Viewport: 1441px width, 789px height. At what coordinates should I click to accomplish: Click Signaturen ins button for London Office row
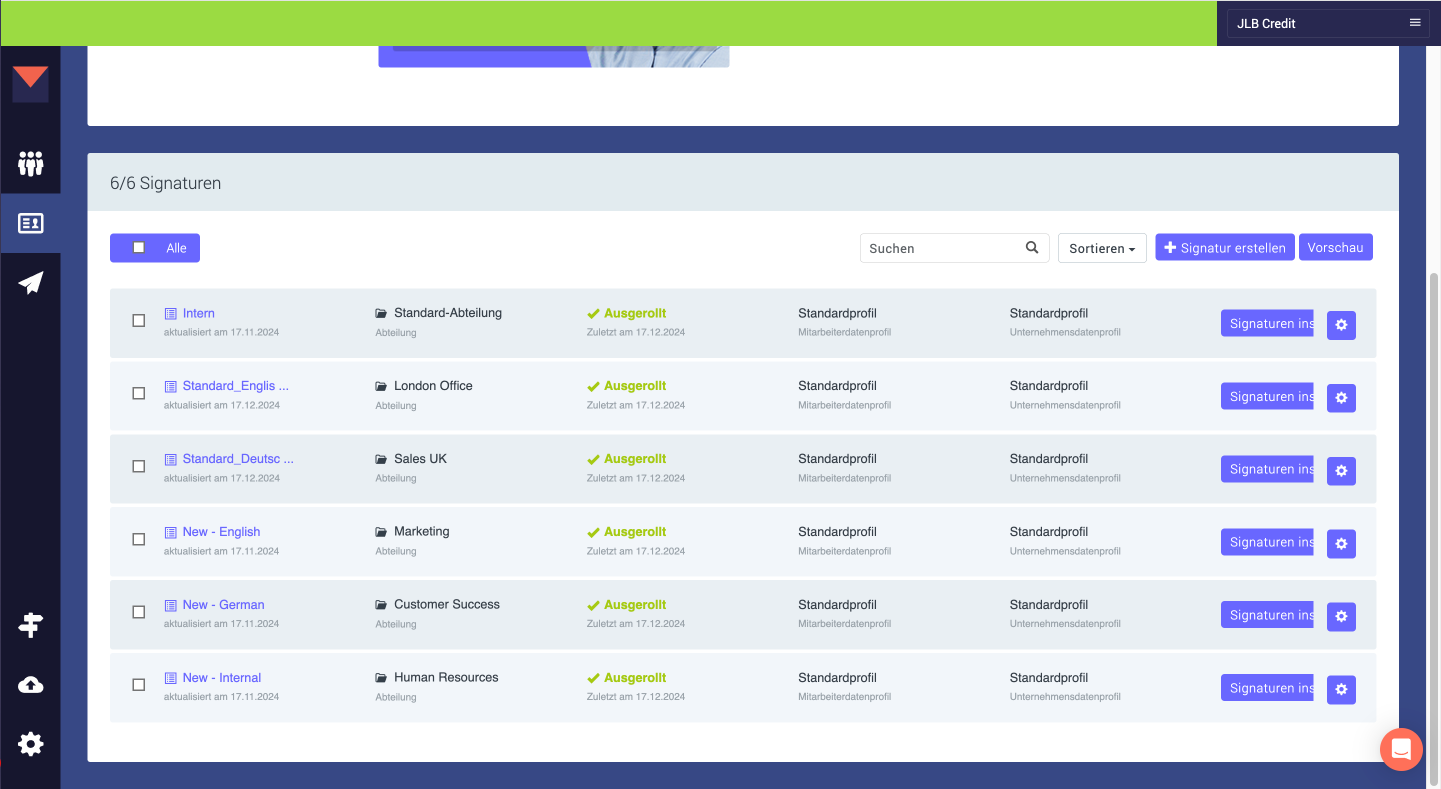click(1267, 396)
